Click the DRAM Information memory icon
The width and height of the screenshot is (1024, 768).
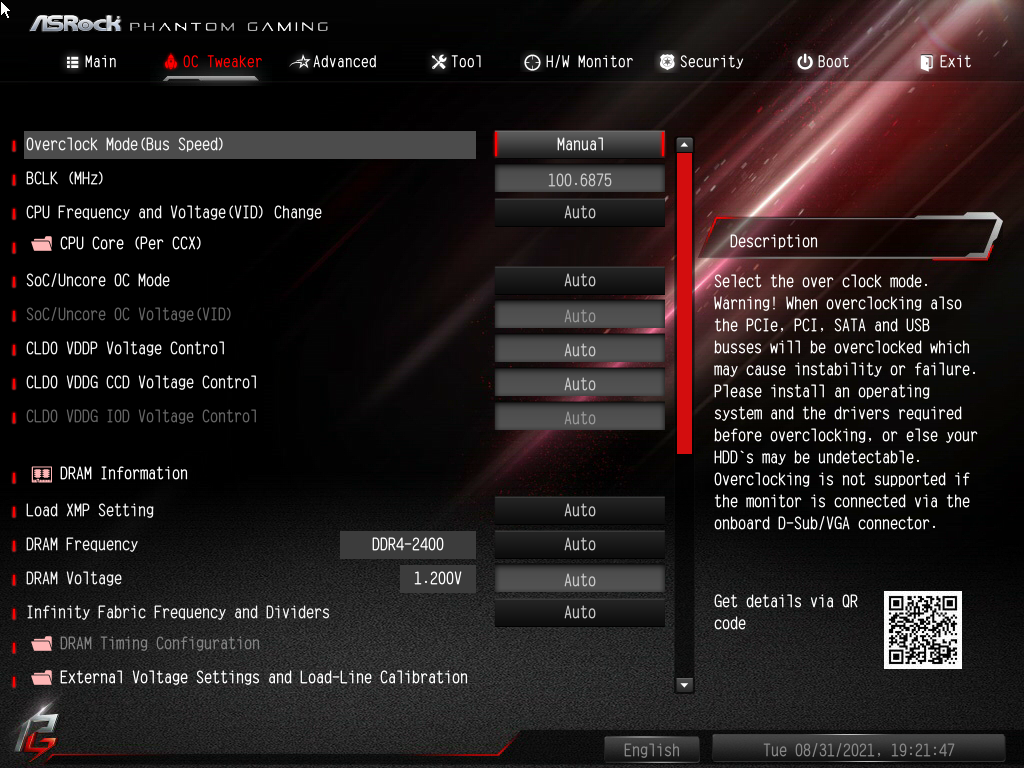point(42,474)
